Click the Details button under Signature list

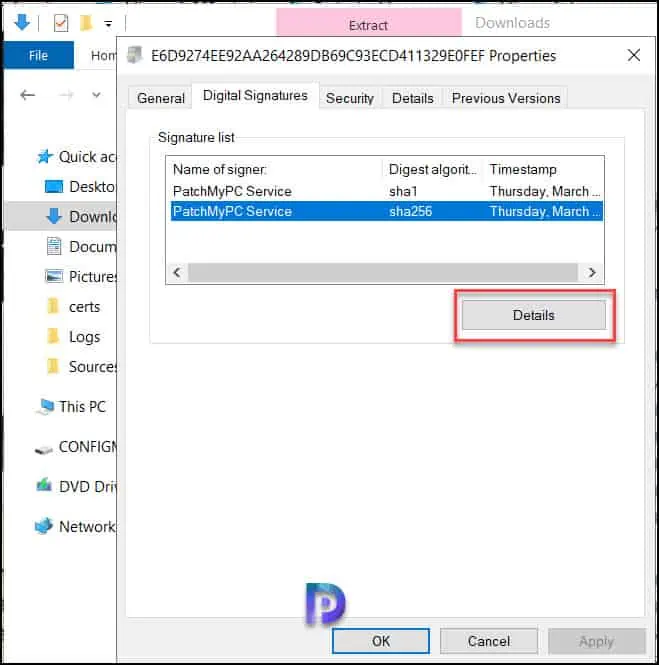tap(533, 315)
